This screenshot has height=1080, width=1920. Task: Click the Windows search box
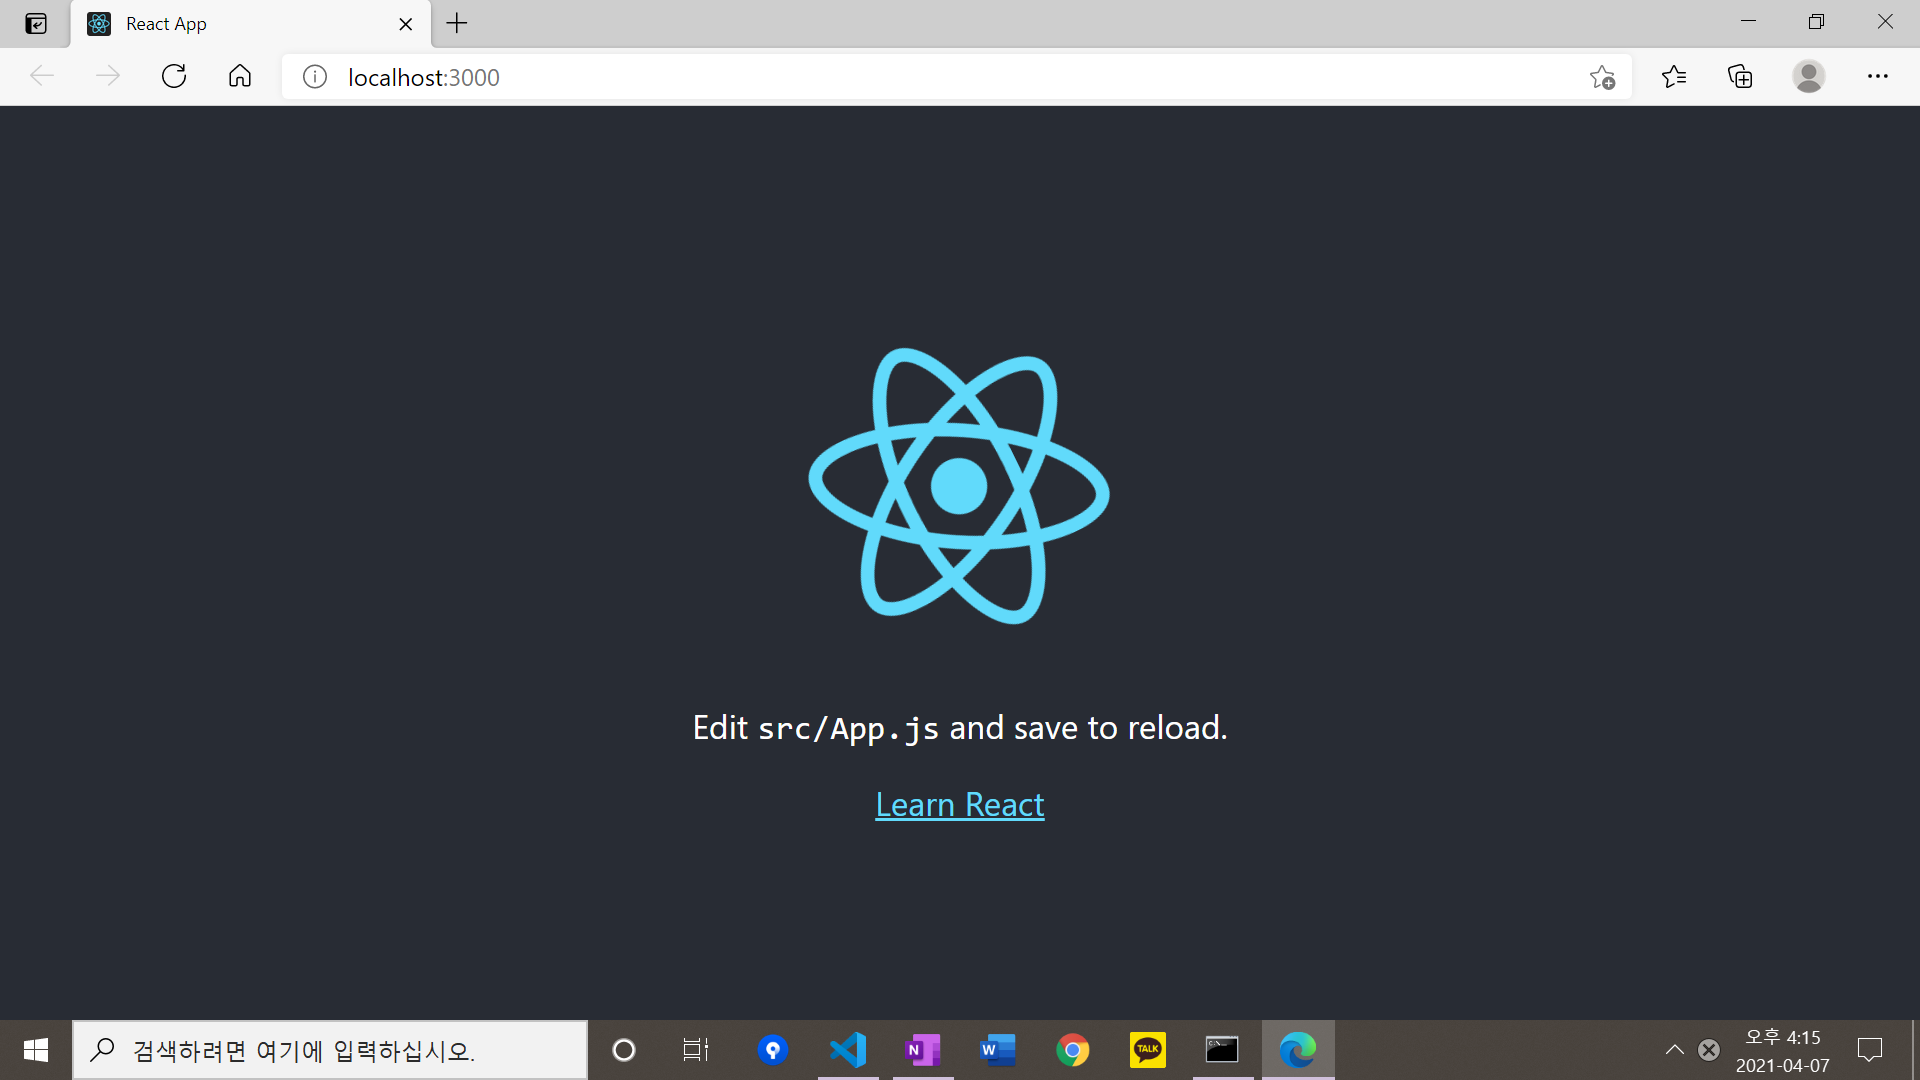(330, 1050)
